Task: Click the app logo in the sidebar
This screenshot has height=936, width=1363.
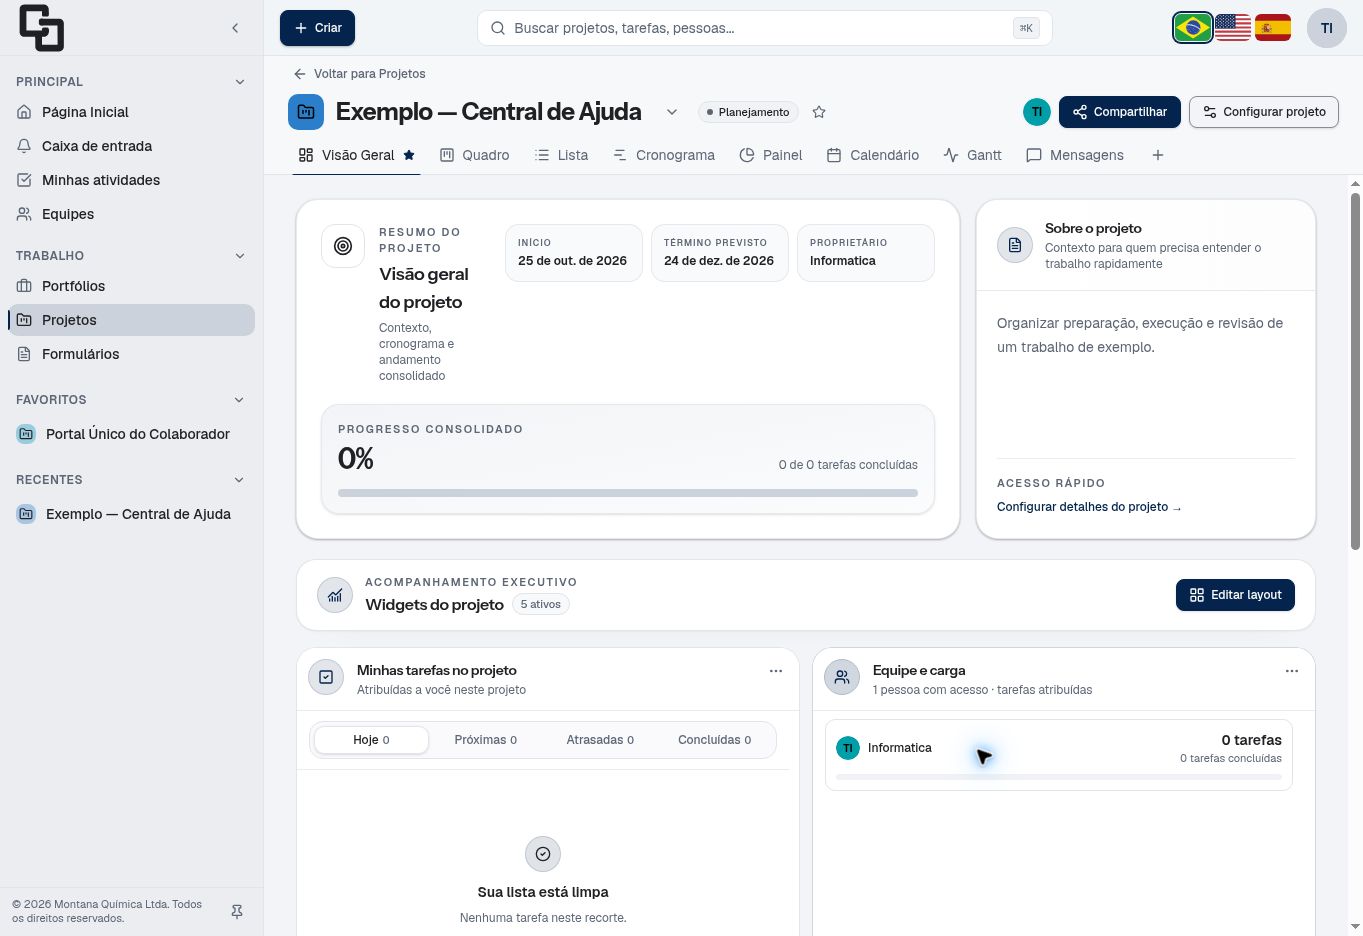Action: coord(41,28)
